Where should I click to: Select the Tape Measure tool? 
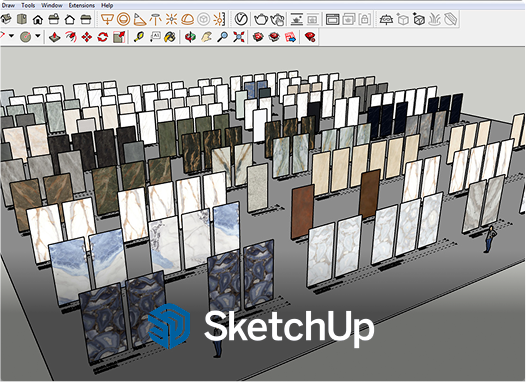pos(139,37)
